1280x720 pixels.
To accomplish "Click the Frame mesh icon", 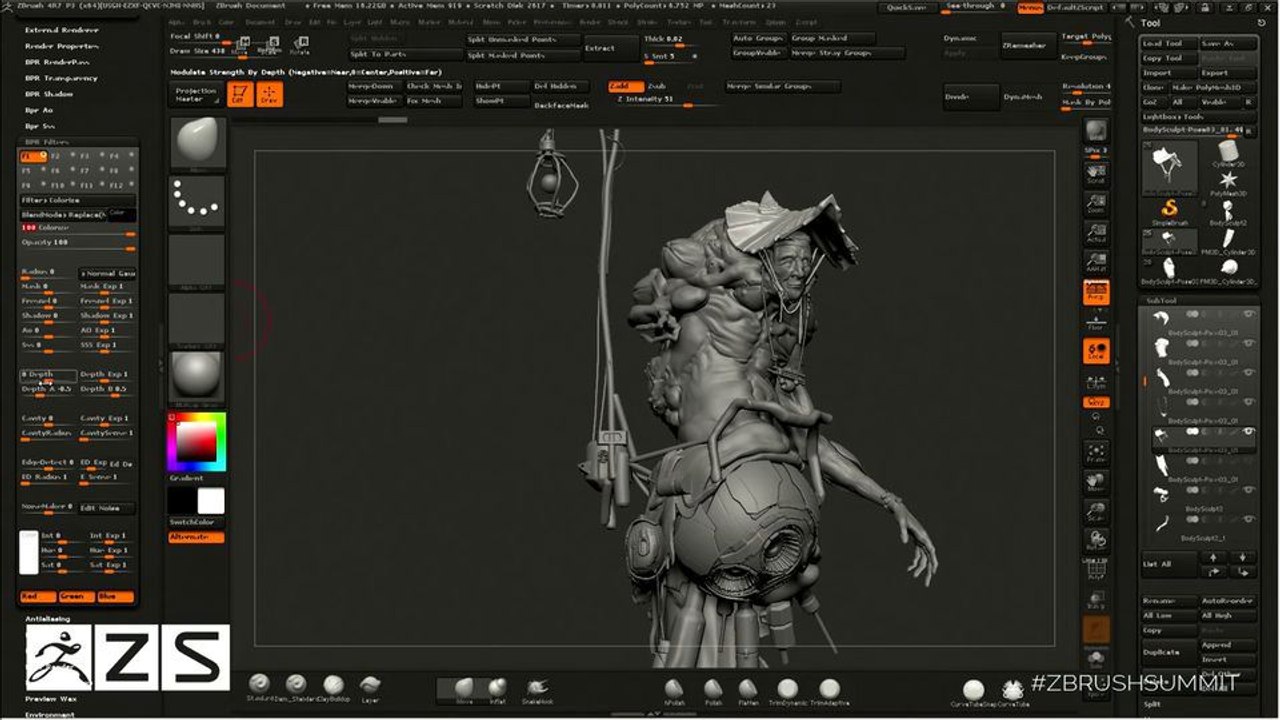I will (x=1097, y=453).
